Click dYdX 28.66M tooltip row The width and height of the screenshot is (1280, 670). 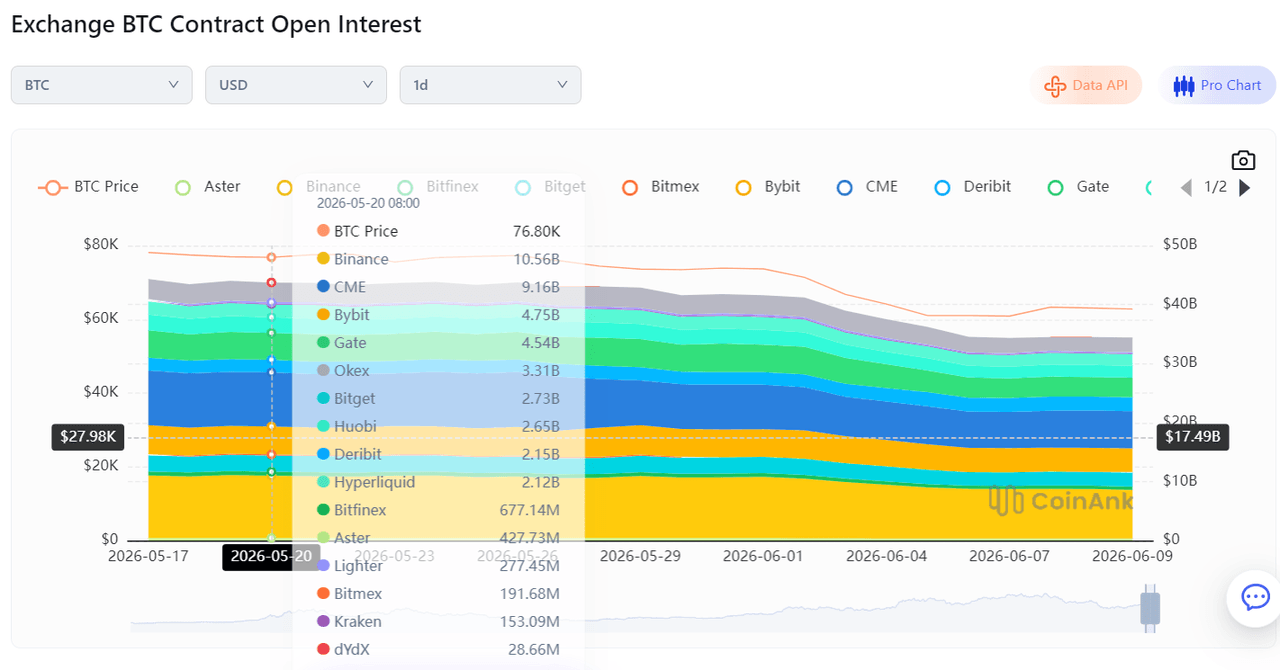coord(438,650)
